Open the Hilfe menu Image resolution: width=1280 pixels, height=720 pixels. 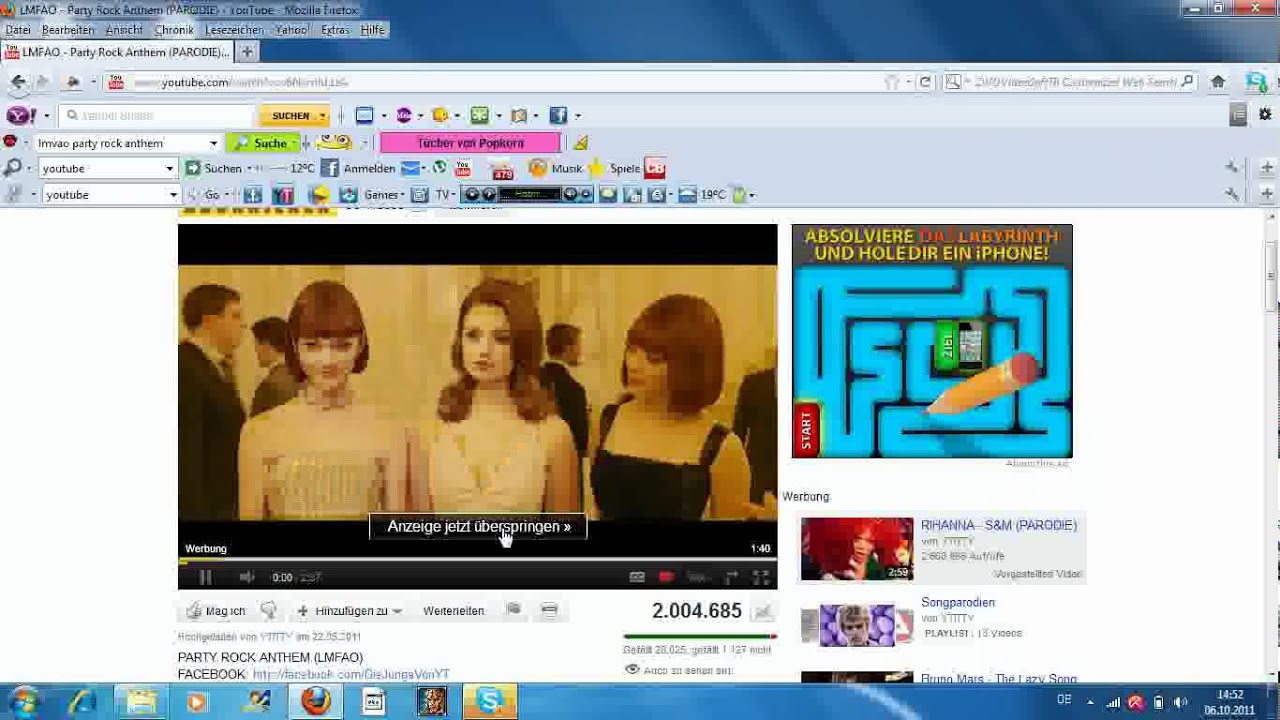pos(373,30)
